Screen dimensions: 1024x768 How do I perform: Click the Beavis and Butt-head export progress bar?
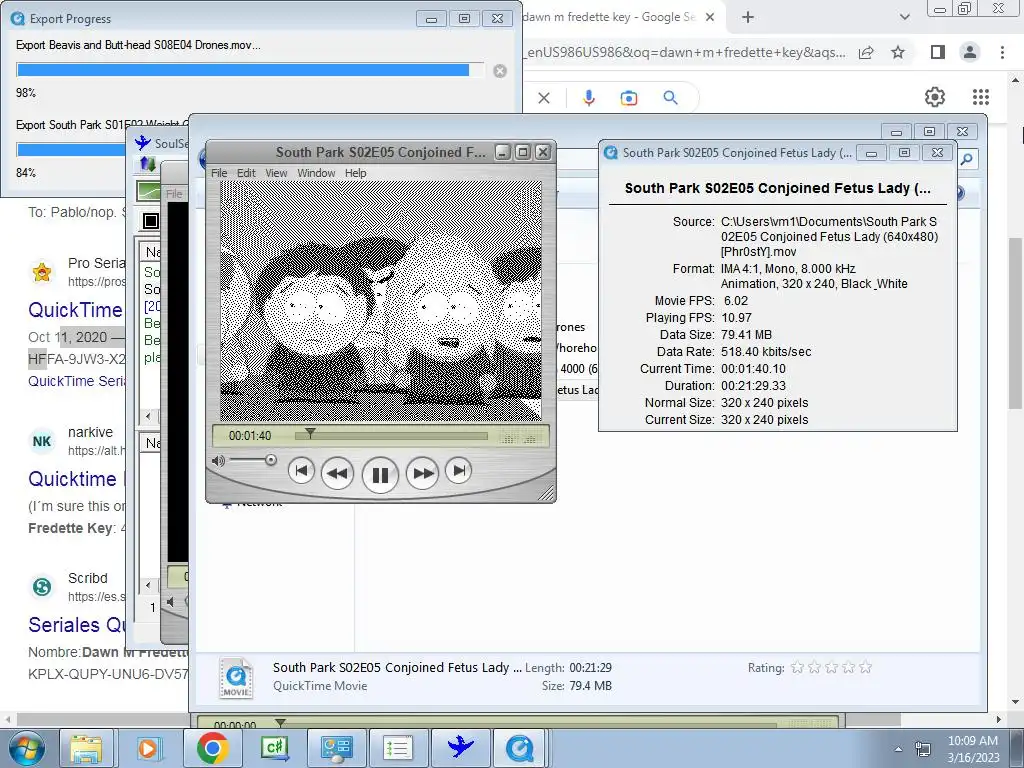point(250,70)
